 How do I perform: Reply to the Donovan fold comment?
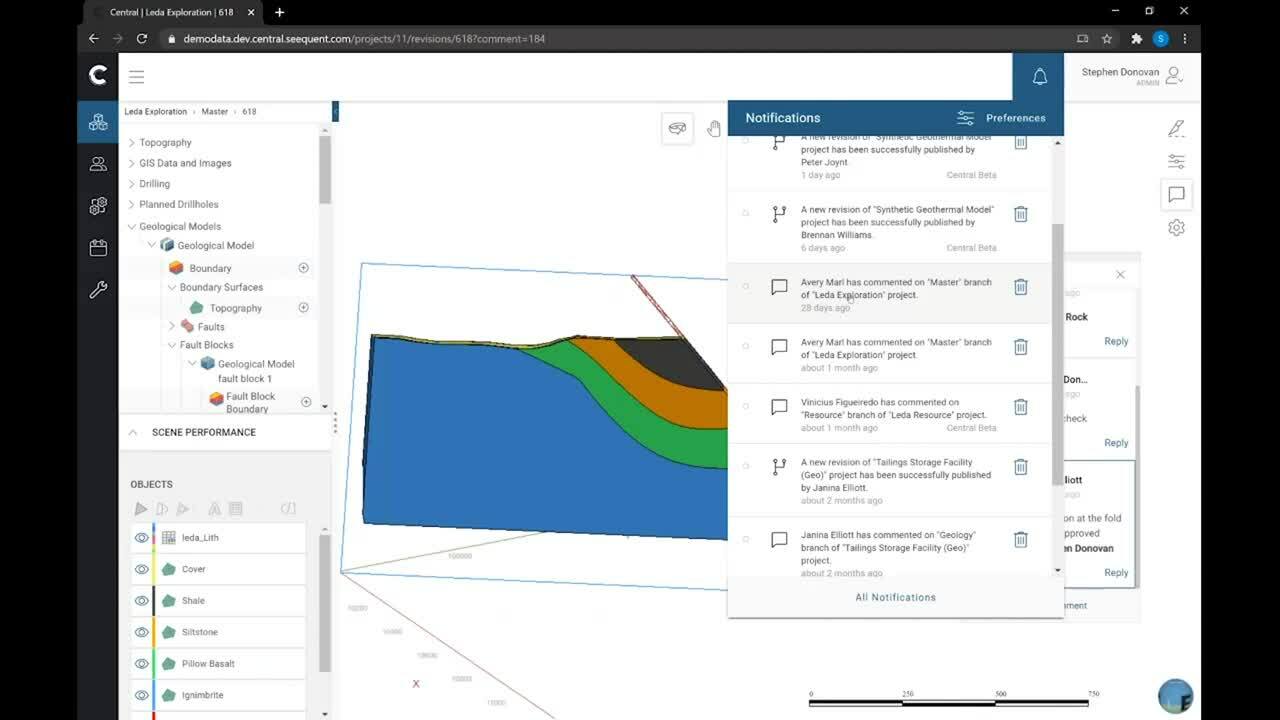point(1116,573)
